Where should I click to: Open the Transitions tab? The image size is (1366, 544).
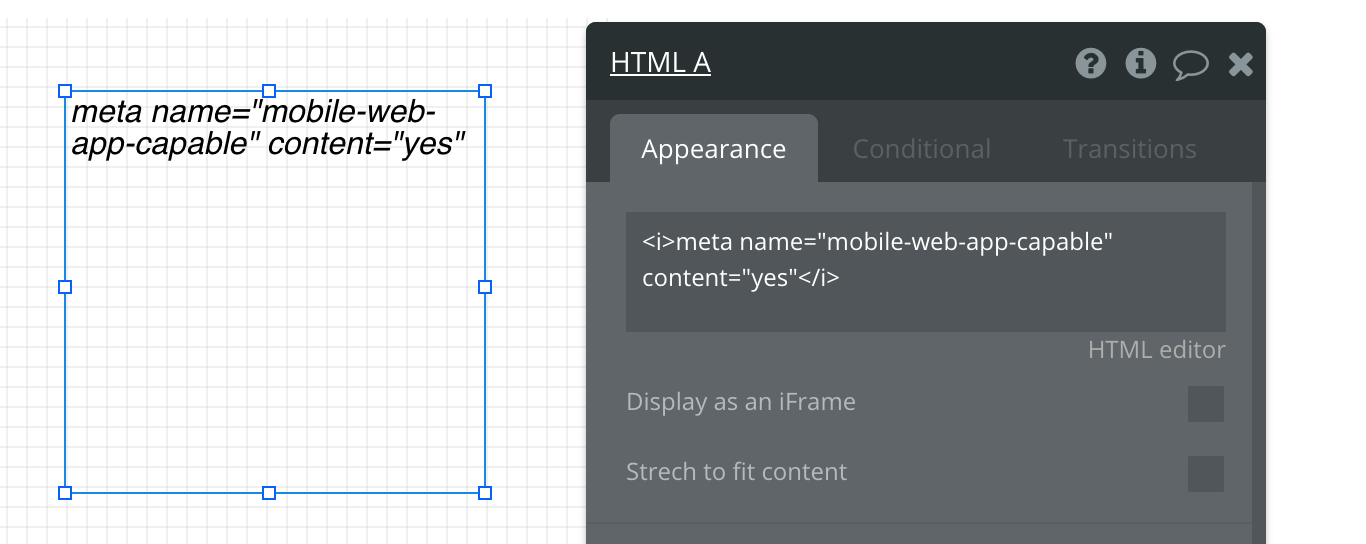(1129, 149)
